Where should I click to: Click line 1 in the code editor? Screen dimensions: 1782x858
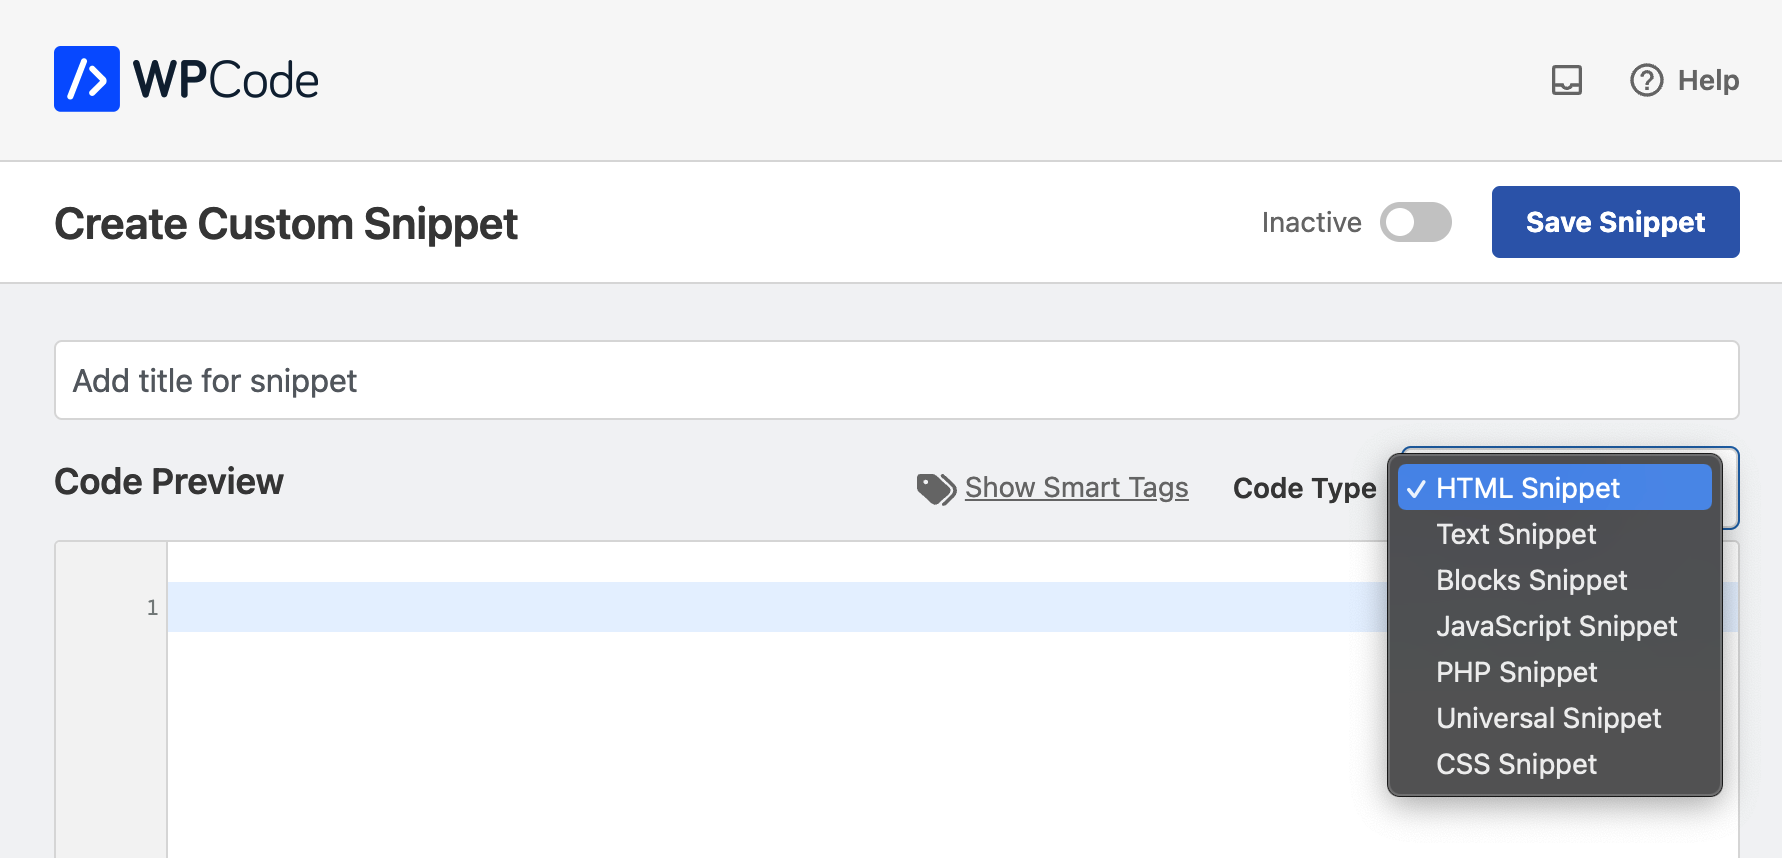[x=776, y=607]
